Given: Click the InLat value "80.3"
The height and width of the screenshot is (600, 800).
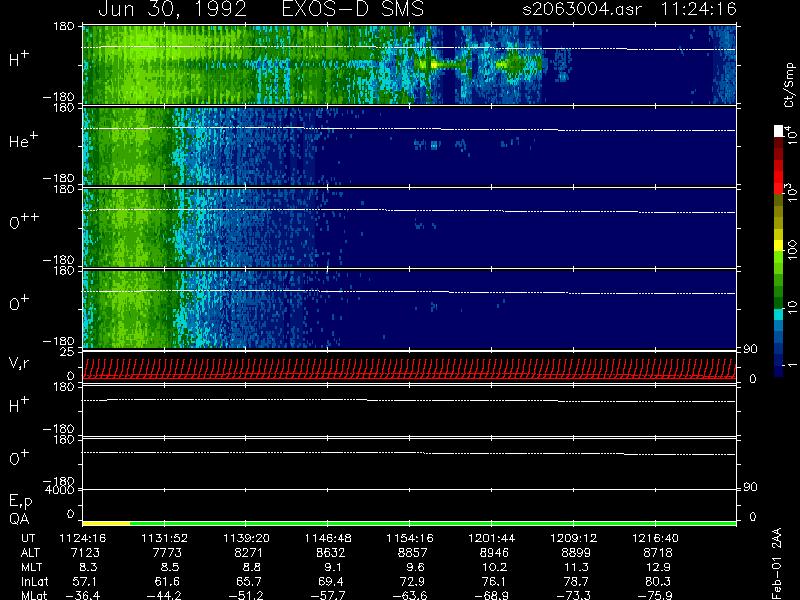Looking at the screenshot, I should pos(658,581).
